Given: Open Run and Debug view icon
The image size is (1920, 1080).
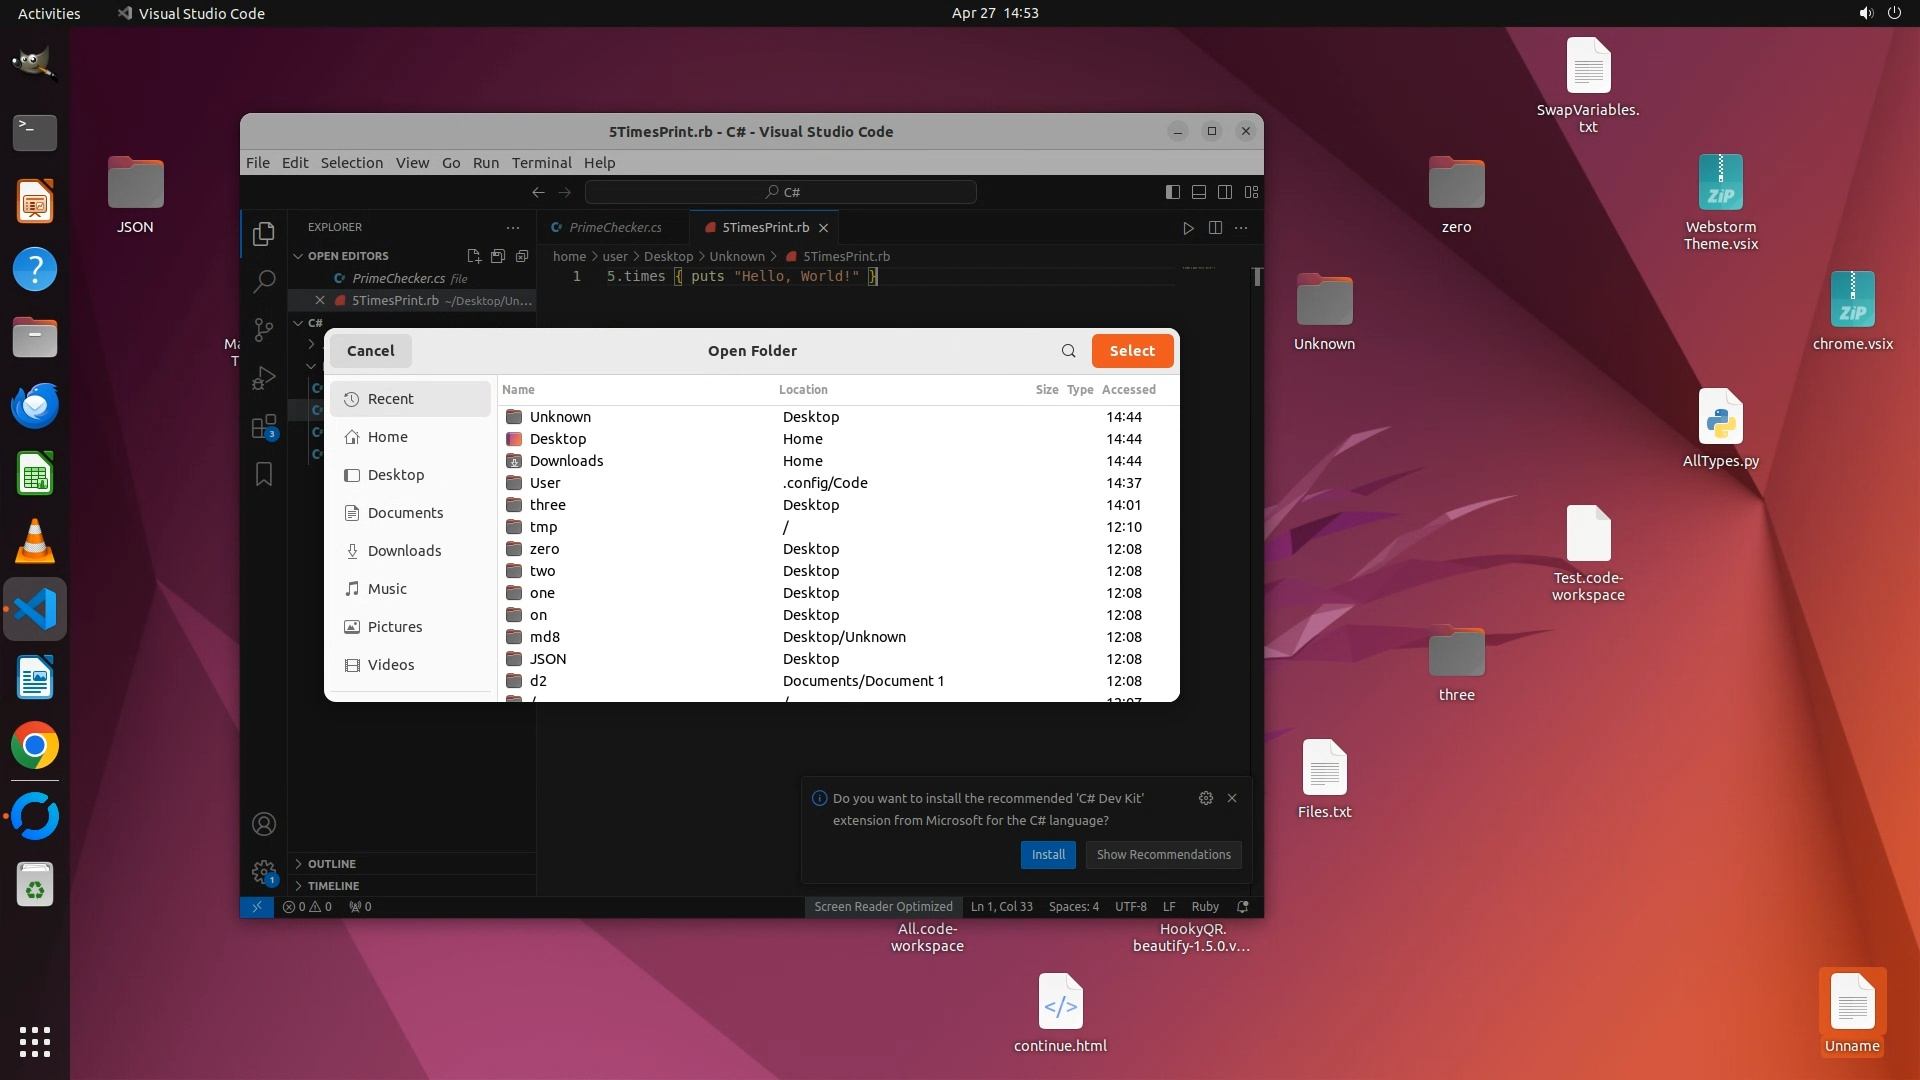Looking at the screenshot, I should pyautogui.click(x=264, y=378).
